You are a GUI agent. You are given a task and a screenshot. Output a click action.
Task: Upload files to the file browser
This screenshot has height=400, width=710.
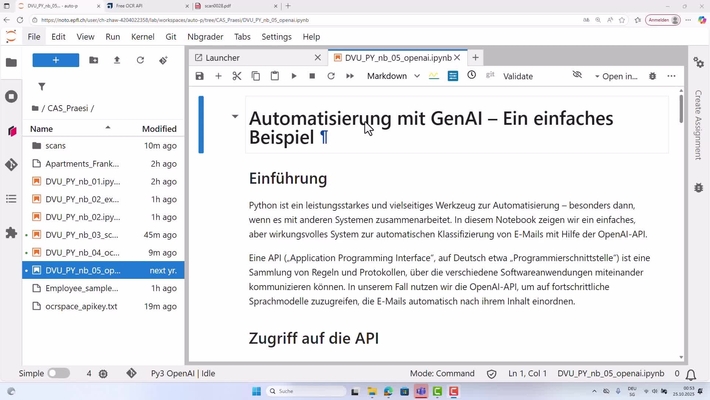[117, 60]
